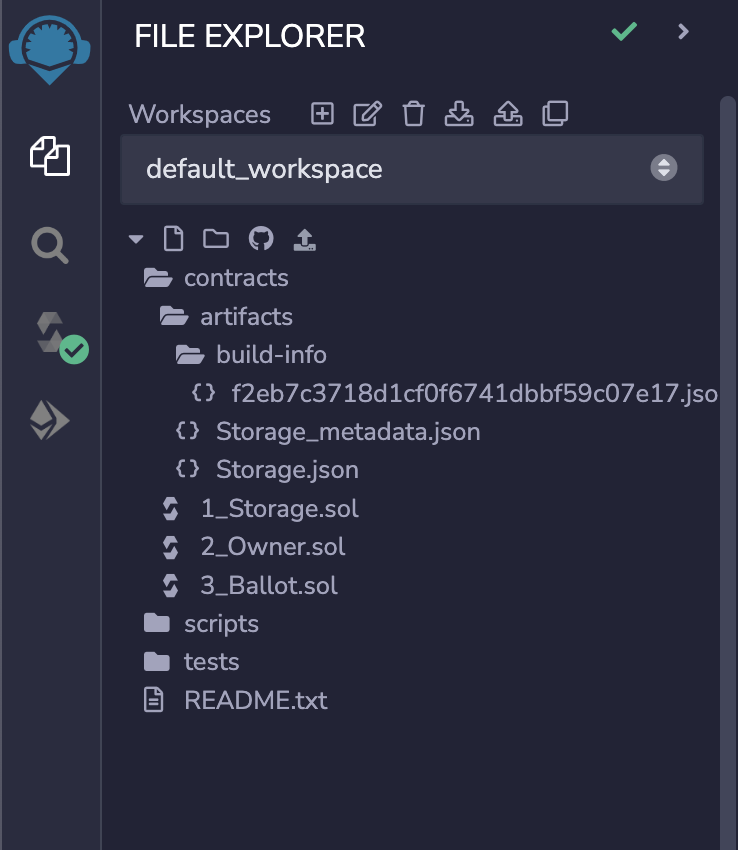Click the GitHub gist publish icon

260,239
